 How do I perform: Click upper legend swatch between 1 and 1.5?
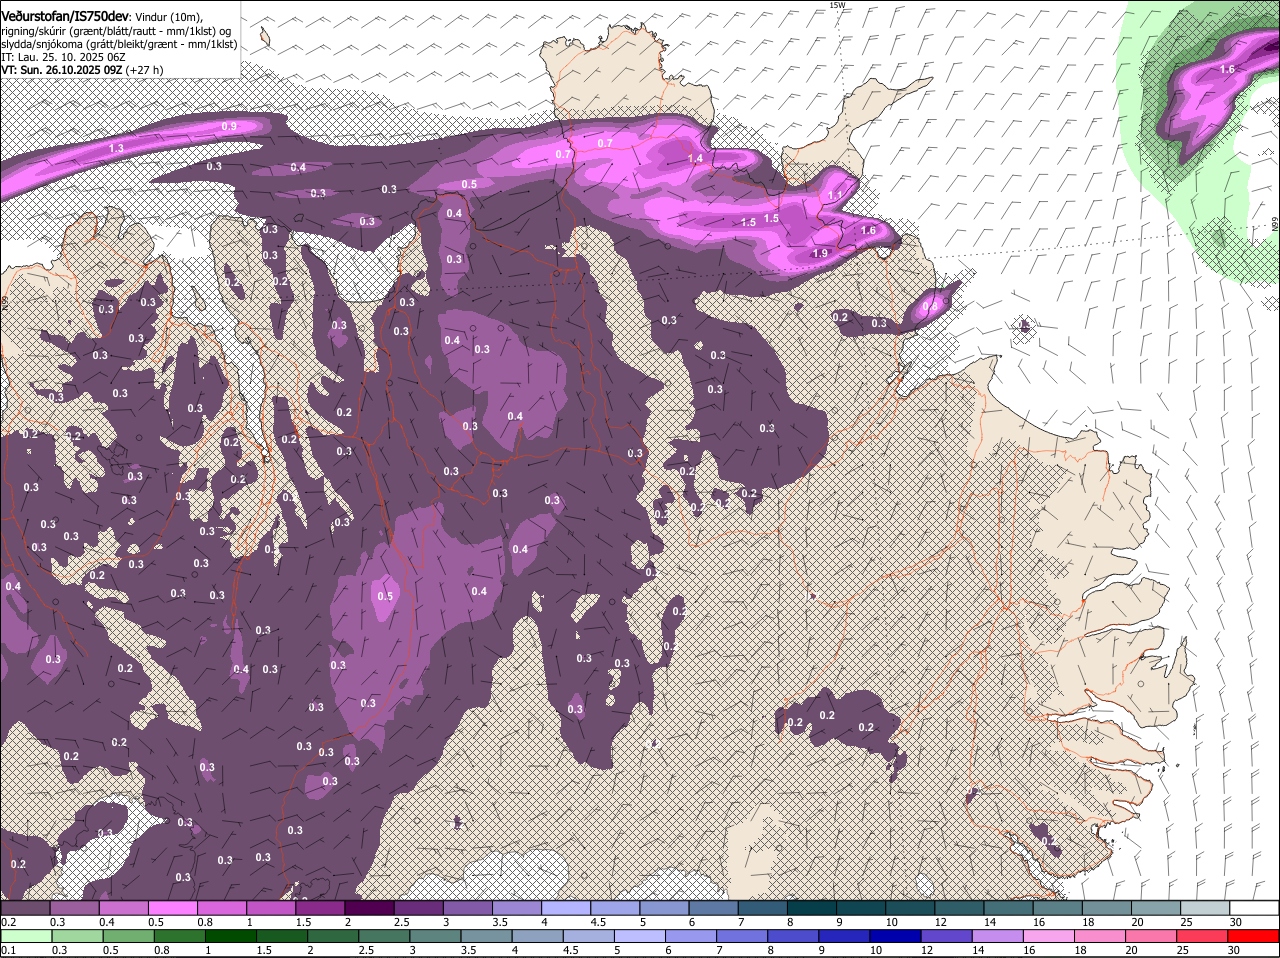(270, 908)
